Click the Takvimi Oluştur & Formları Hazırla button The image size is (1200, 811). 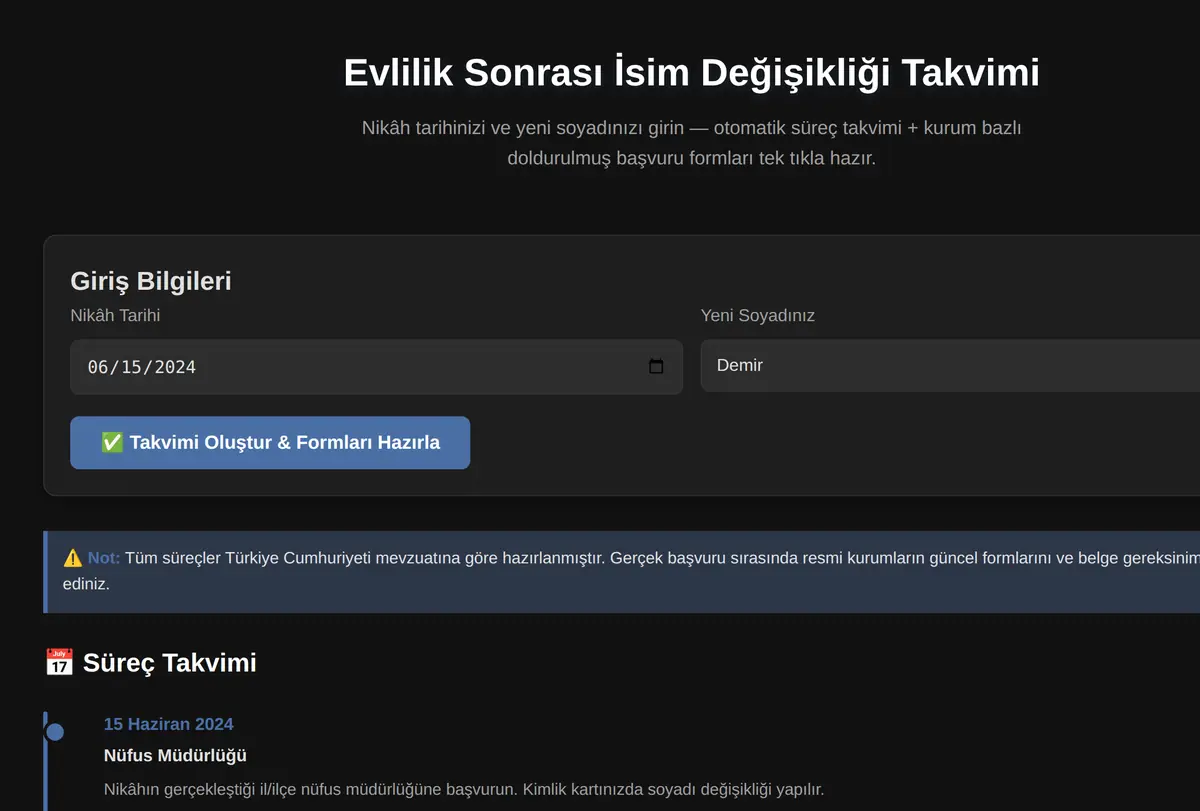point(270,442)
